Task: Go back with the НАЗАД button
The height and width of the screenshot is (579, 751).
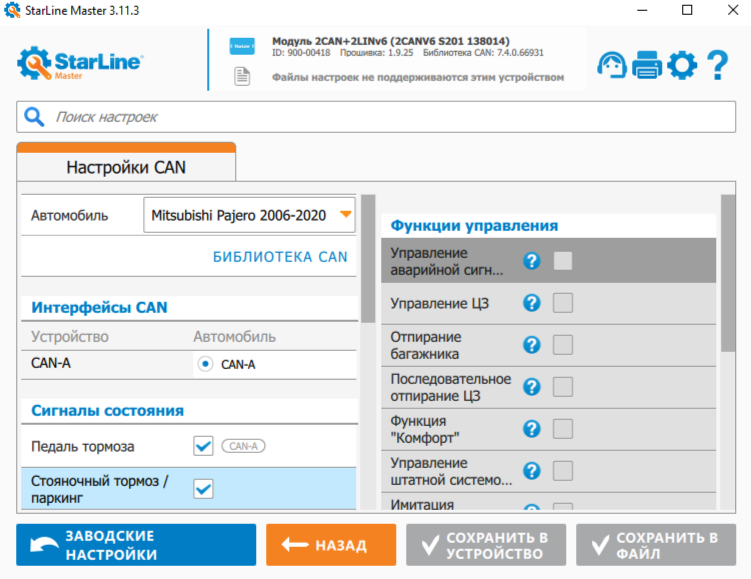Action: coord(331,545)
